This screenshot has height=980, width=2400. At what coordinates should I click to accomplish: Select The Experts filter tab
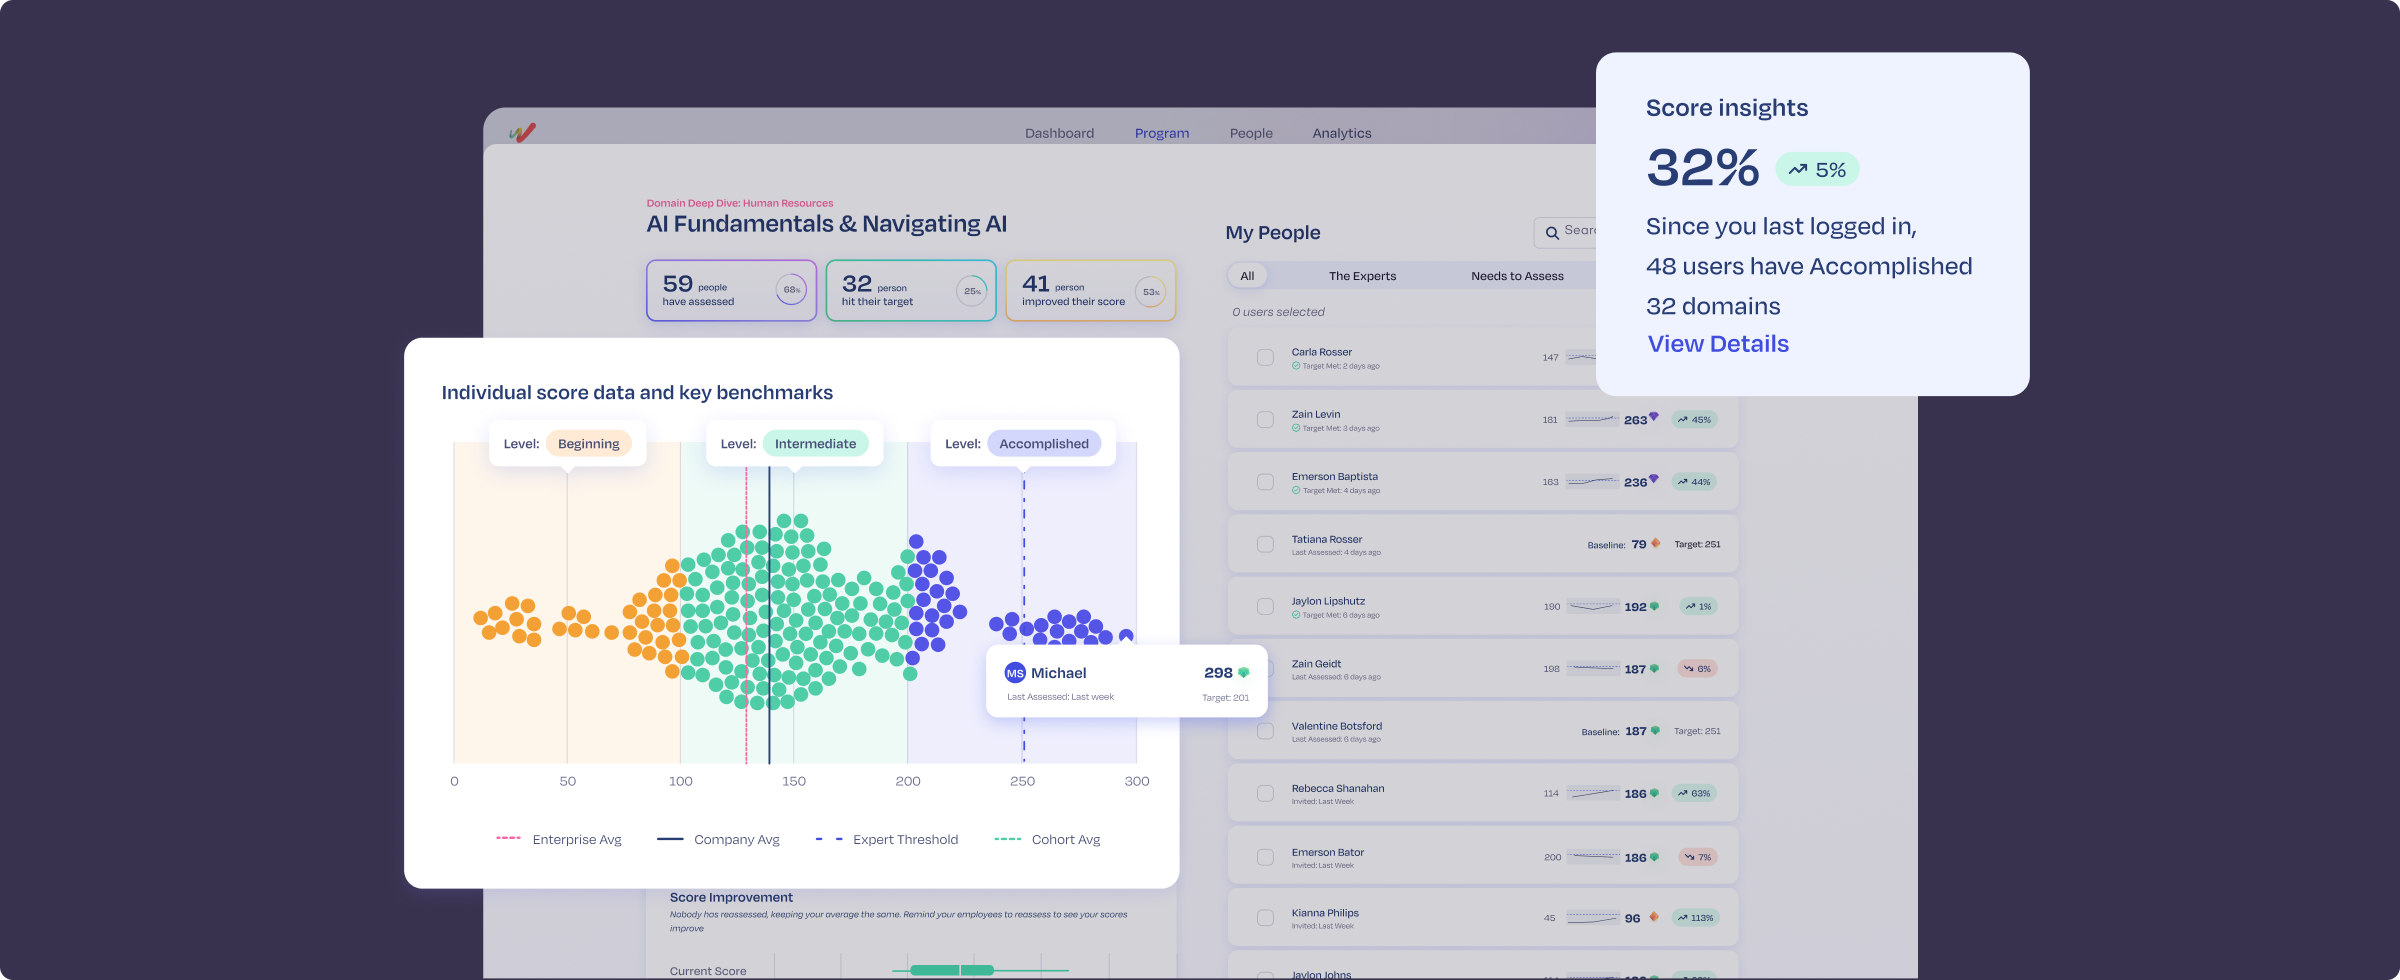click(1362, 276)
